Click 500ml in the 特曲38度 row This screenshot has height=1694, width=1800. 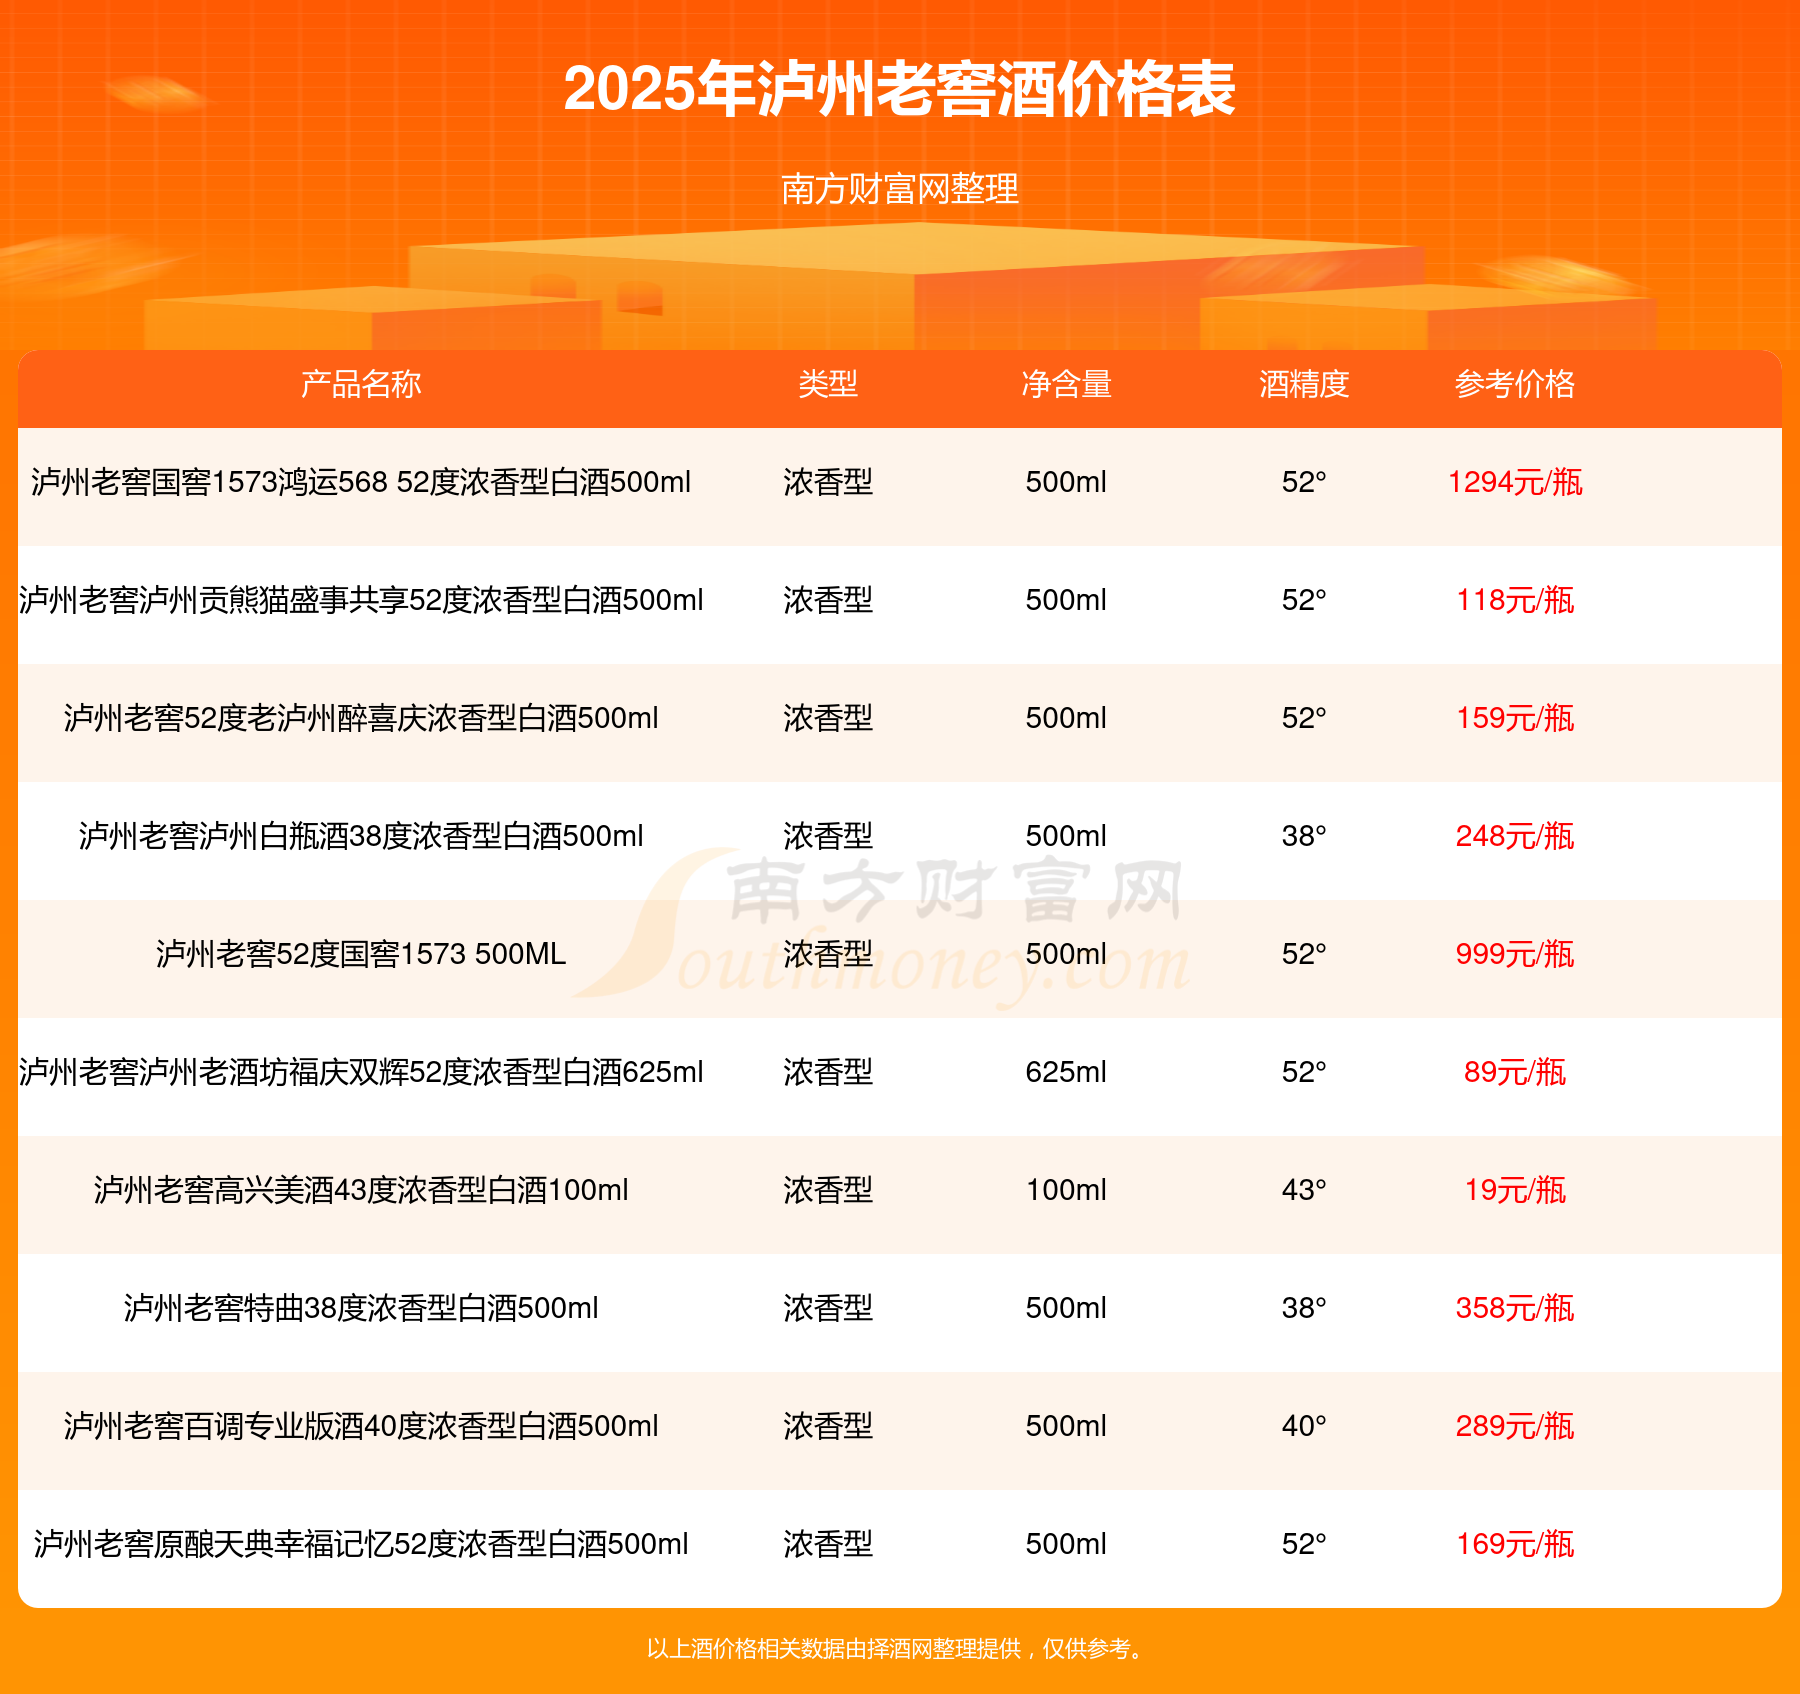pyautogui.click(x=1066, y=1308)
